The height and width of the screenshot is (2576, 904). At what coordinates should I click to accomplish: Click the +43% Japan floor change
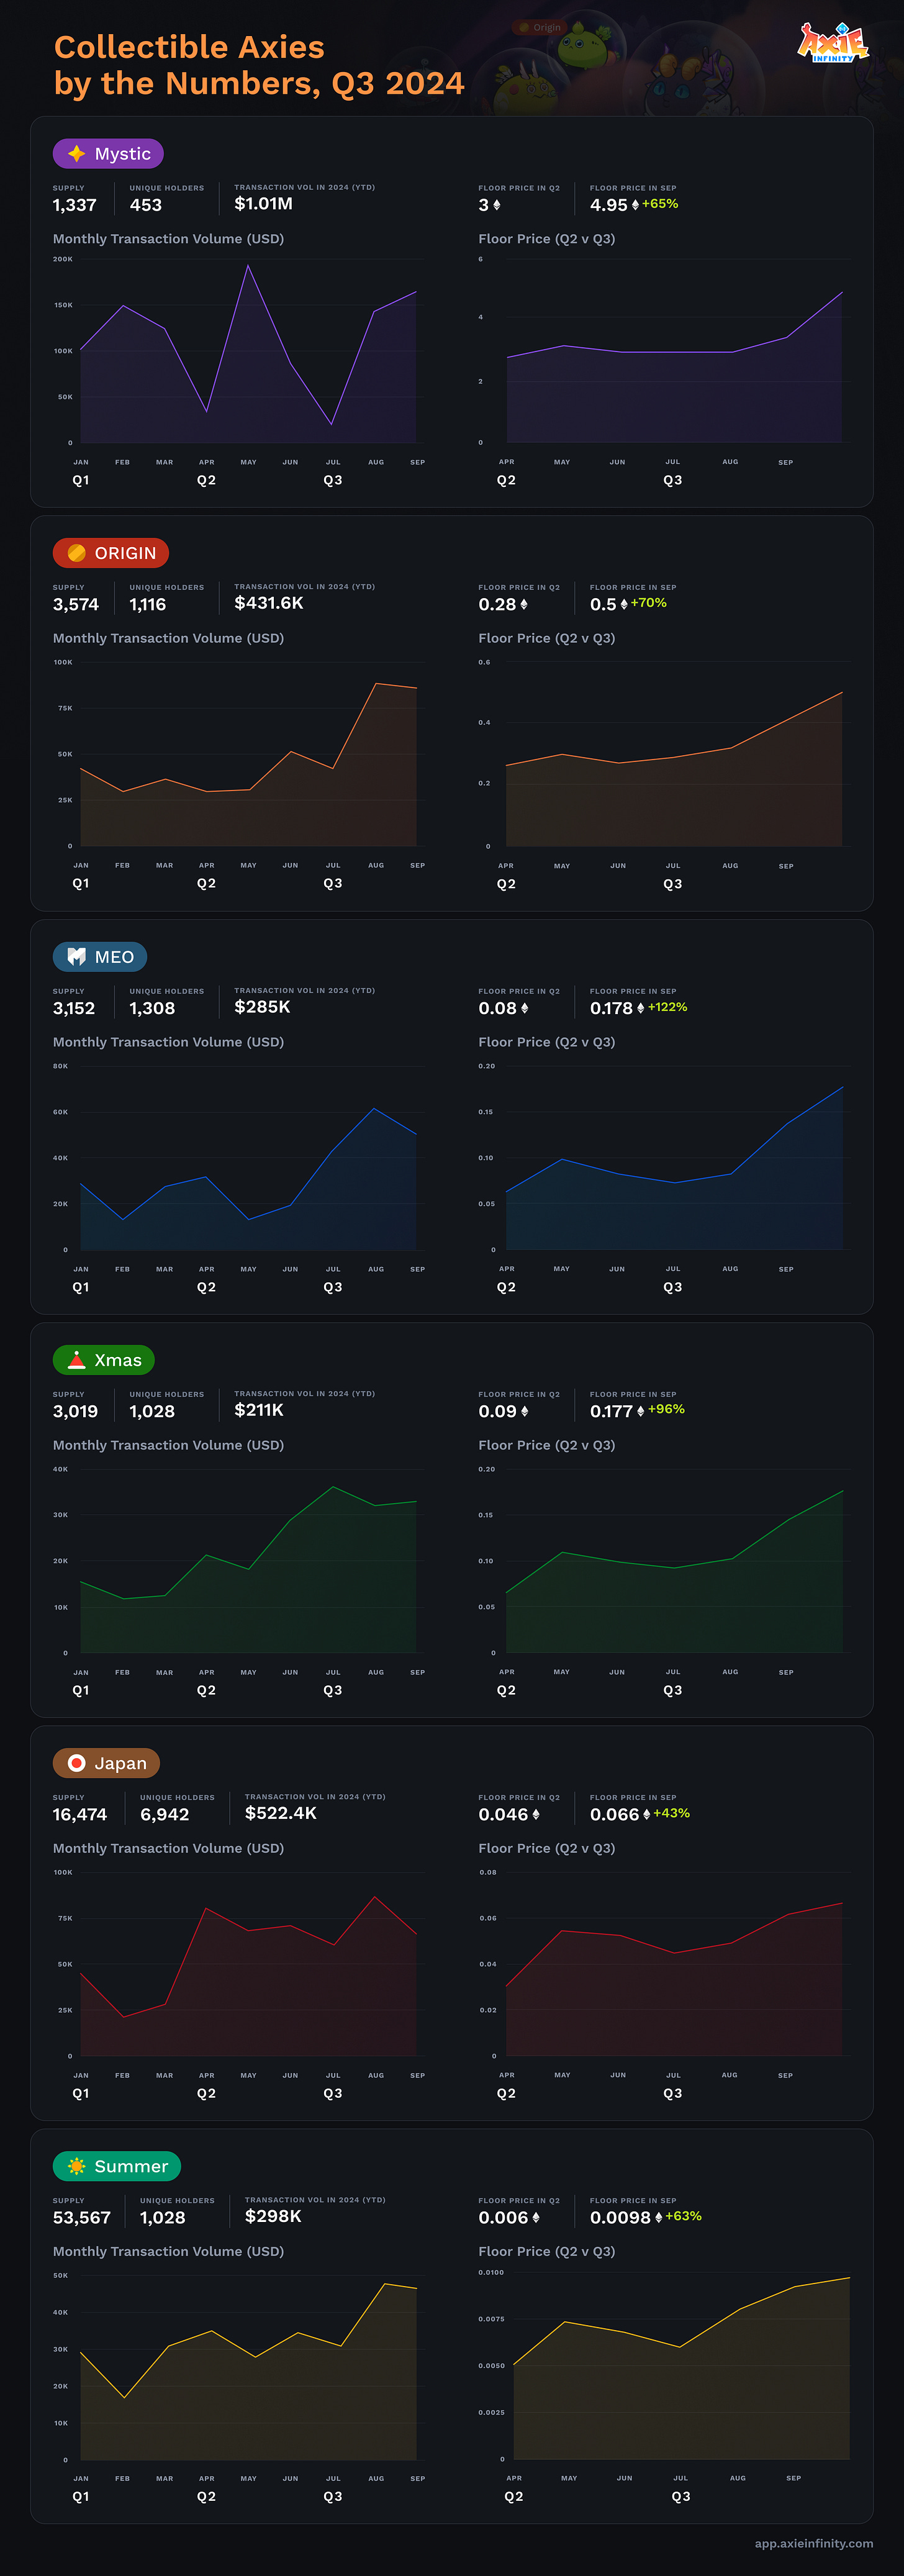point(672,1813)
